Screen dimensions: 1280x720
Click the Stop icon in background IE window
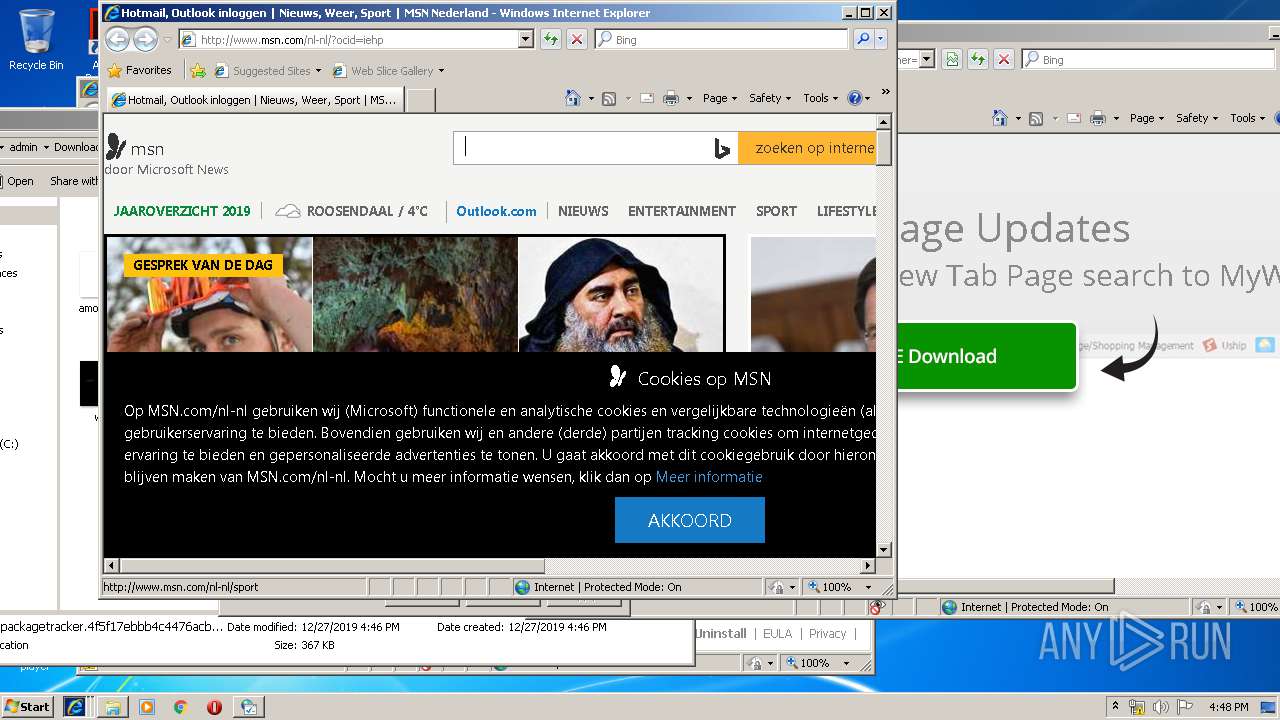[1004, 60]
